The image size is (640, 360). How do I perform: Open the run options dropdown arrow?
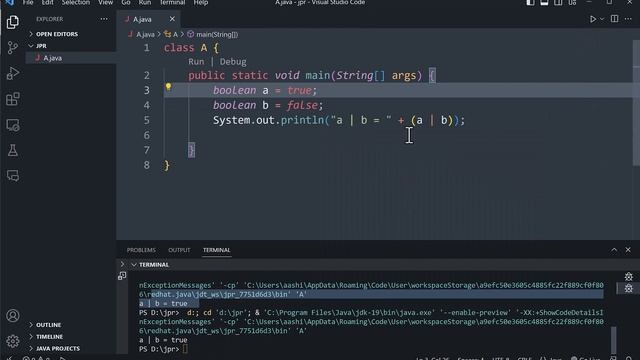pyautogui.click(x=602, y=19)
